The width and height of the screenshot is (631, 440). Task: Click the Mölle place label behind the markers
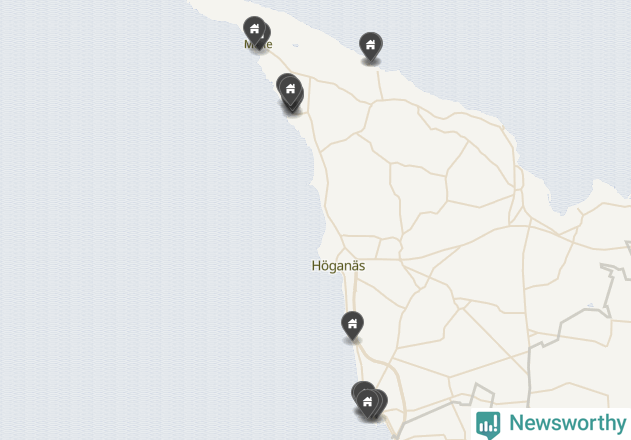(x=258, y=44)
